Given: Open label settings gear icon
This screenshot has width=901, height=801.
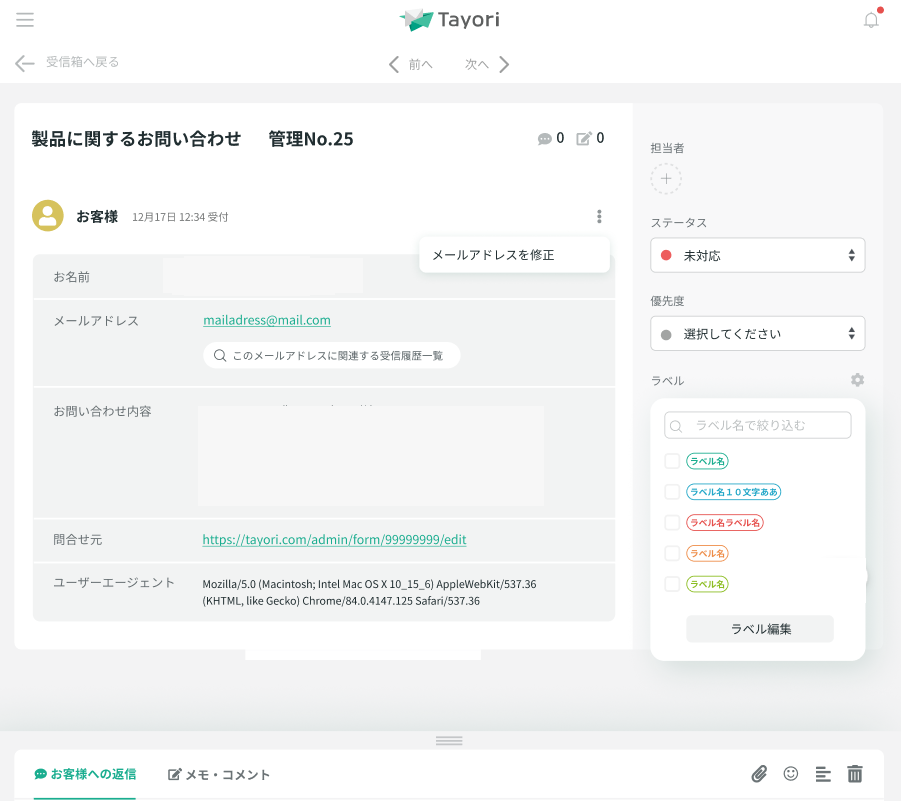Looking at the screenshot, I should 857,380.
